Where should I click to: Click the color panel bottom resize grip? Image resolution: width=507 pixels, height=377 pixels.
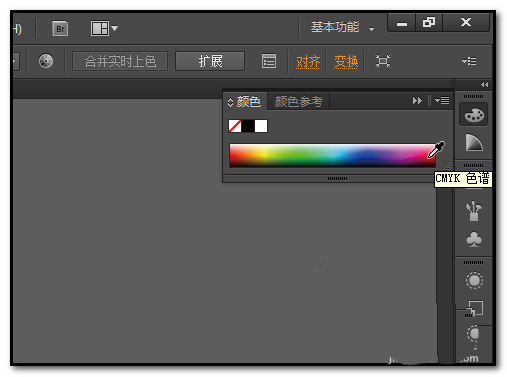(x=337, y=179)
